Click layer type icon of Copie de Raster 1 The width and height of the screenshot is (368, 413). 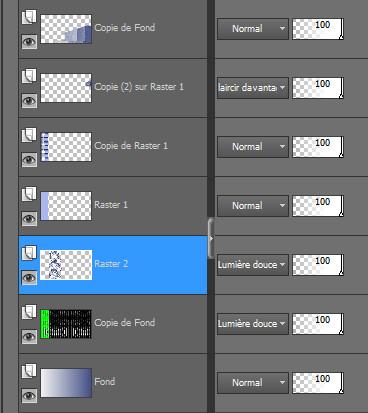pyautogui.click(x=29, y=135)
